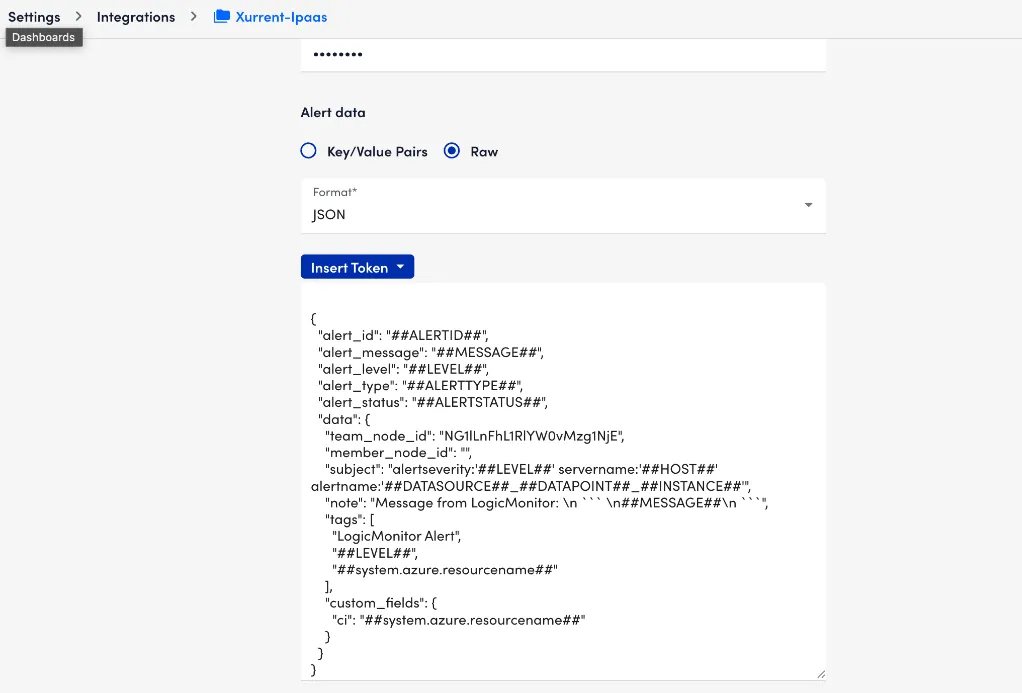The width and height of the screenshot is (1022, 693).
Task: Open the Insert Token menu
Action: 357,267
